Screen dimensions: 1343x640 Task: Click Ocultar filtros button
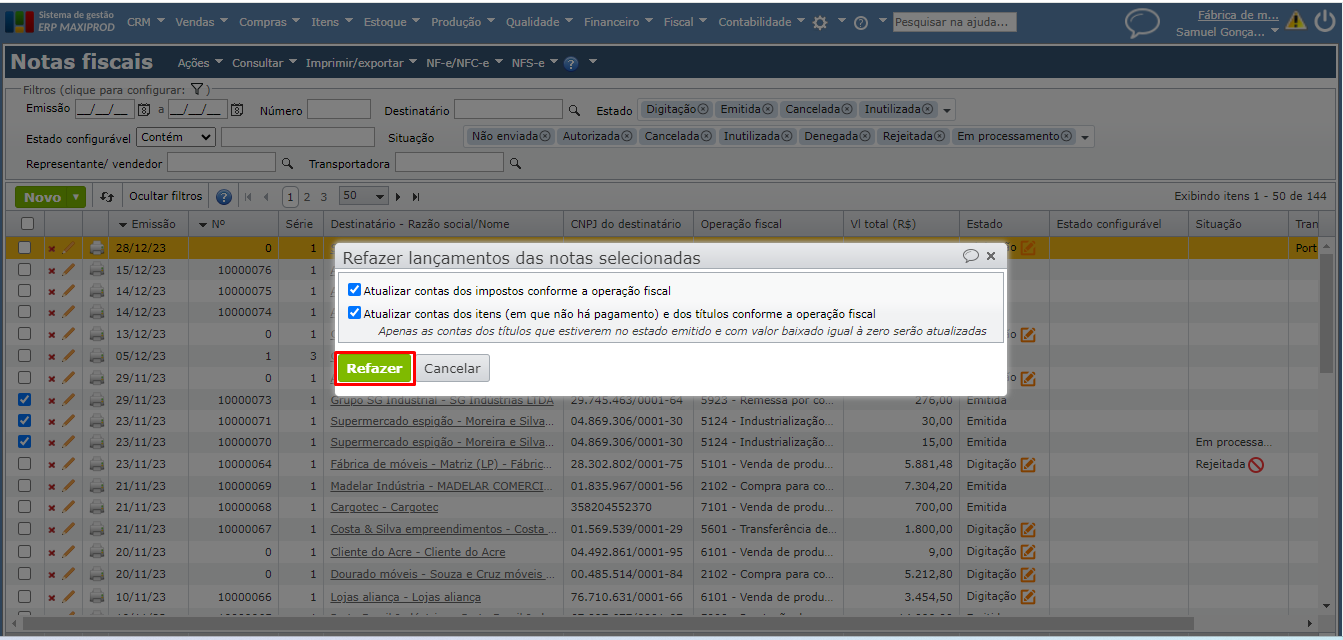(x=166, y=196)
